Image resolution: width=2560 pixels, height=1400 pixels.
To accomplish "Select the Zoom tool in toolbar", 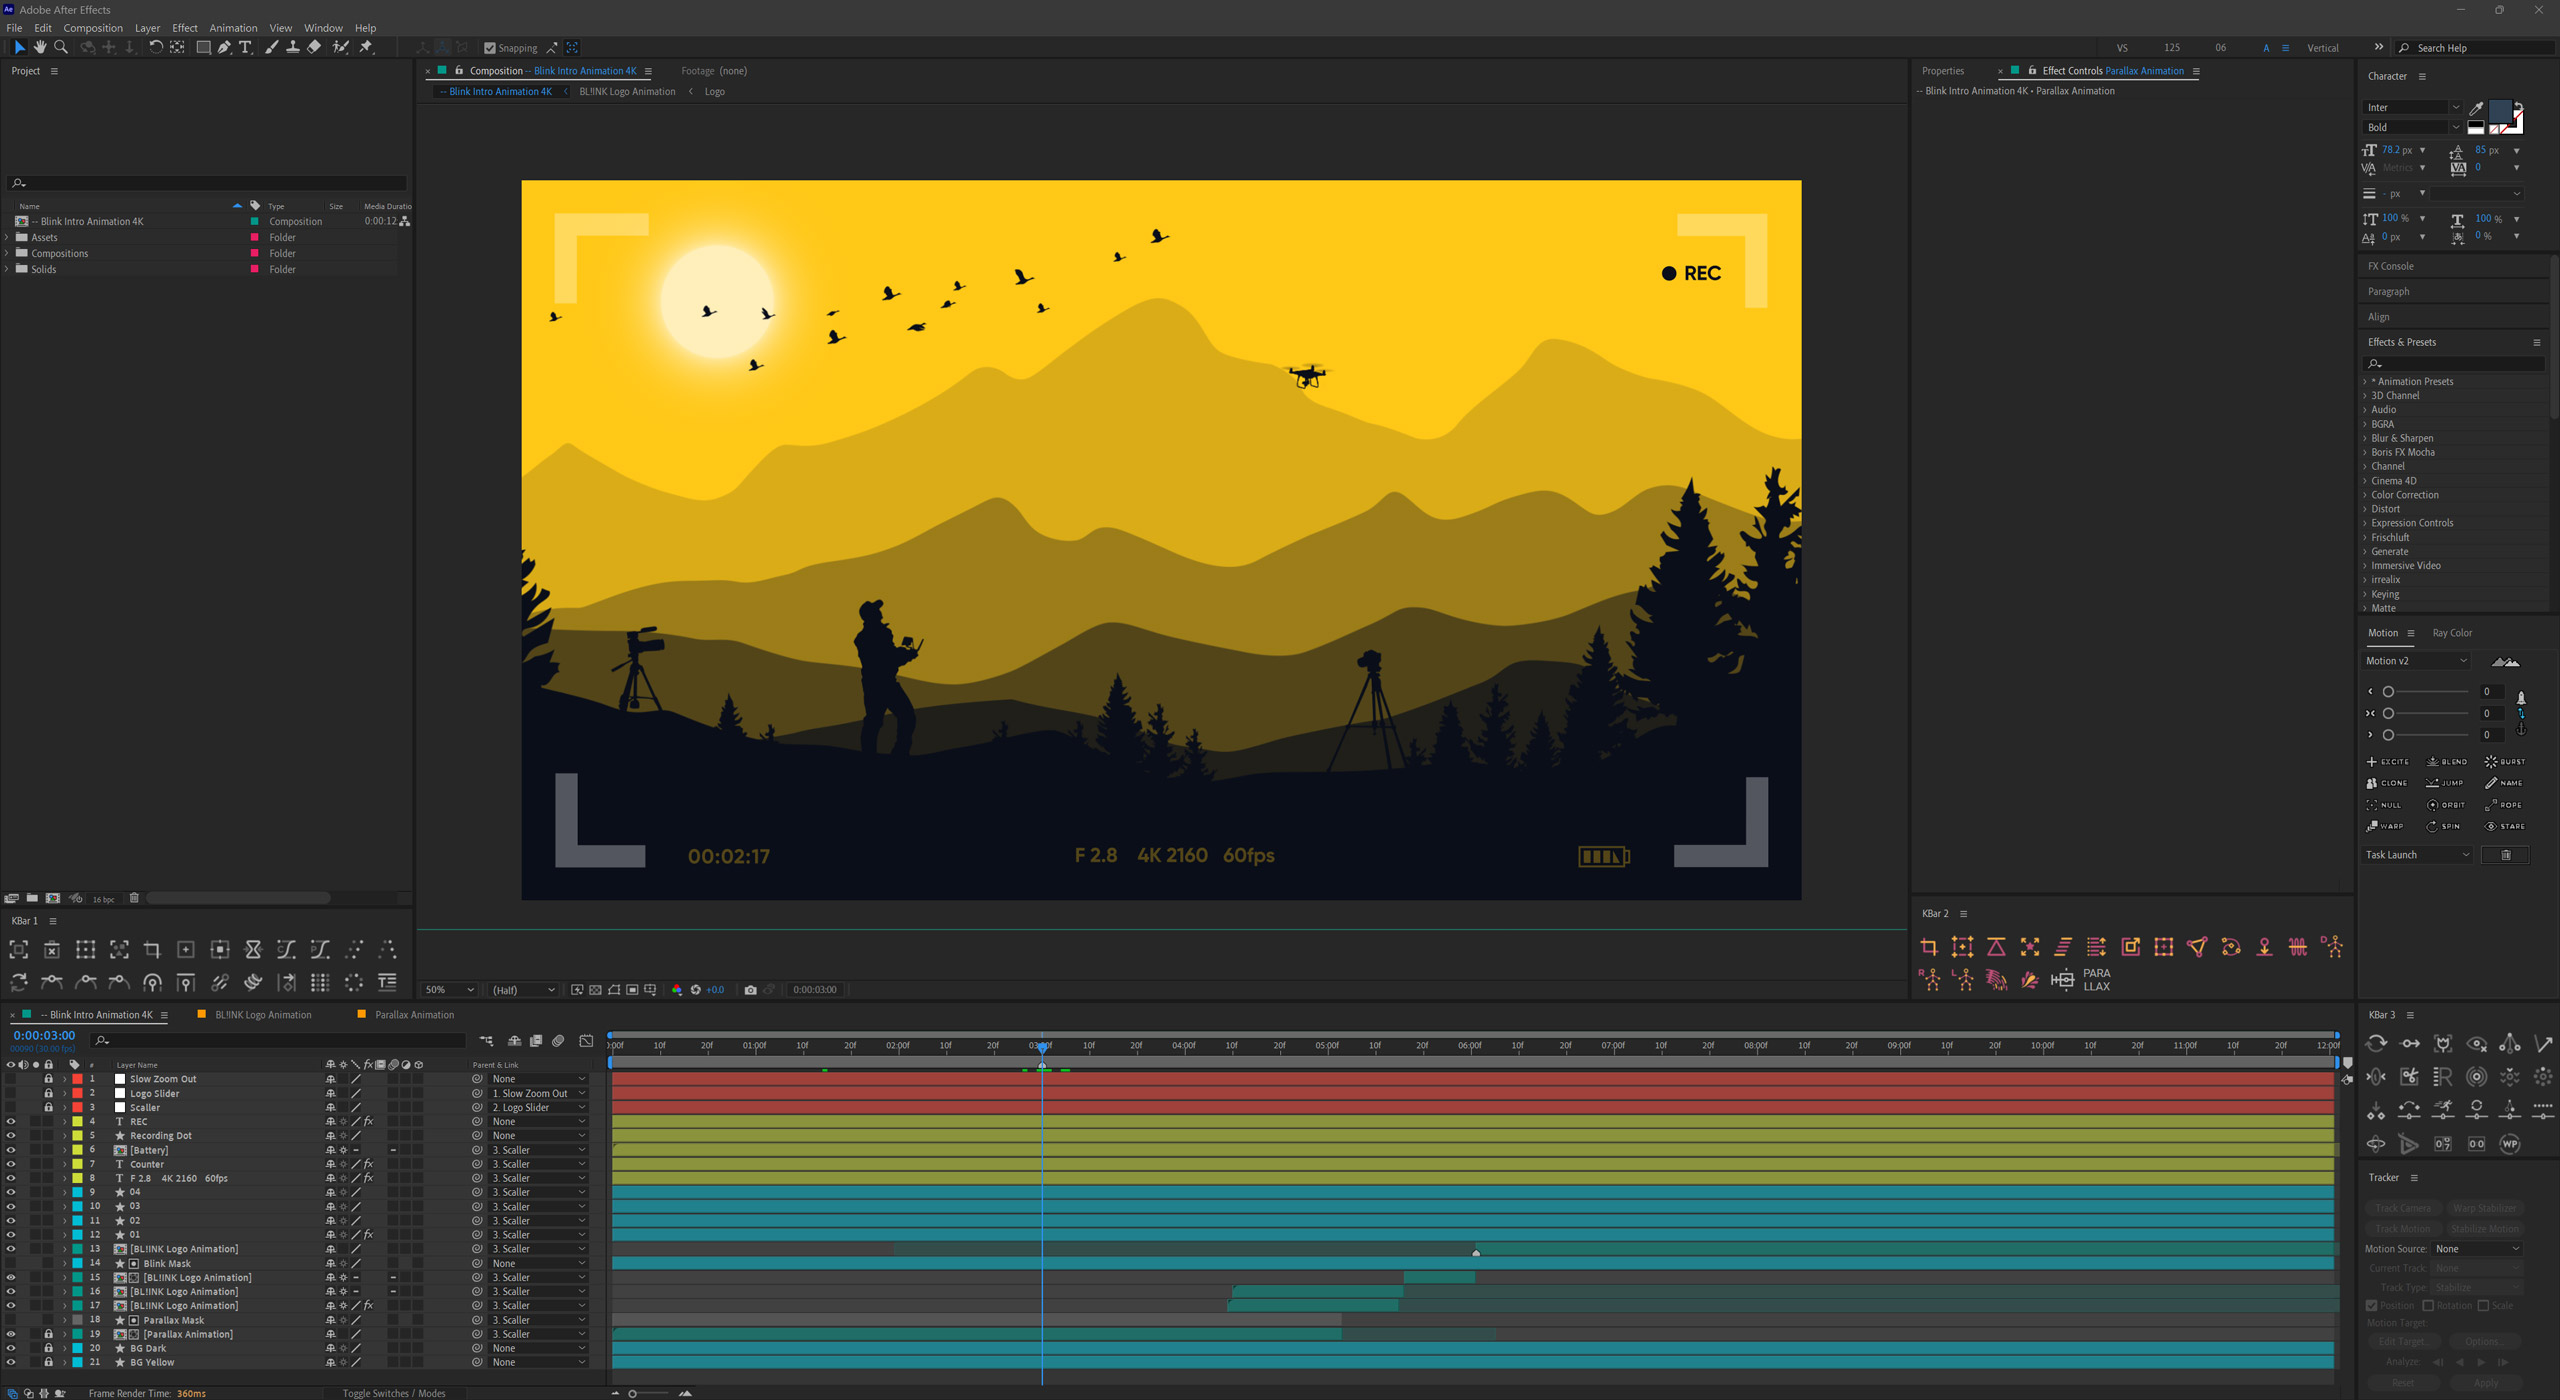I will pos(61,47).
